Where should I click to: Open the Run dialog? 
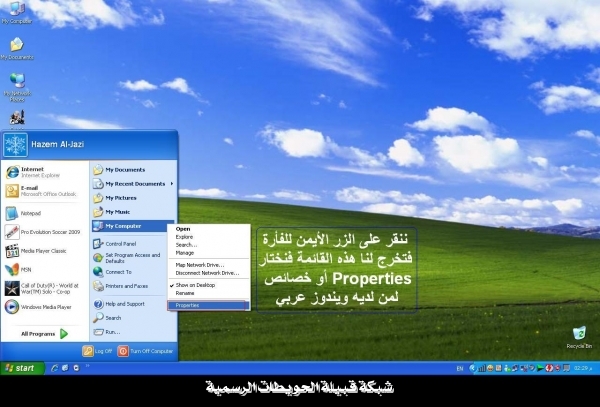107,332
